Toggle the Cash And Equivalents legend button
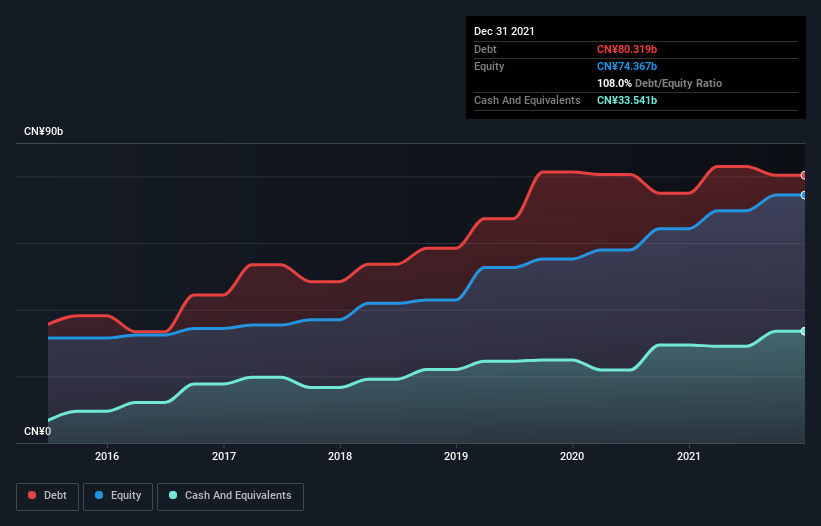This screenshot has width=821, height=526. click(x=230, y=496)
